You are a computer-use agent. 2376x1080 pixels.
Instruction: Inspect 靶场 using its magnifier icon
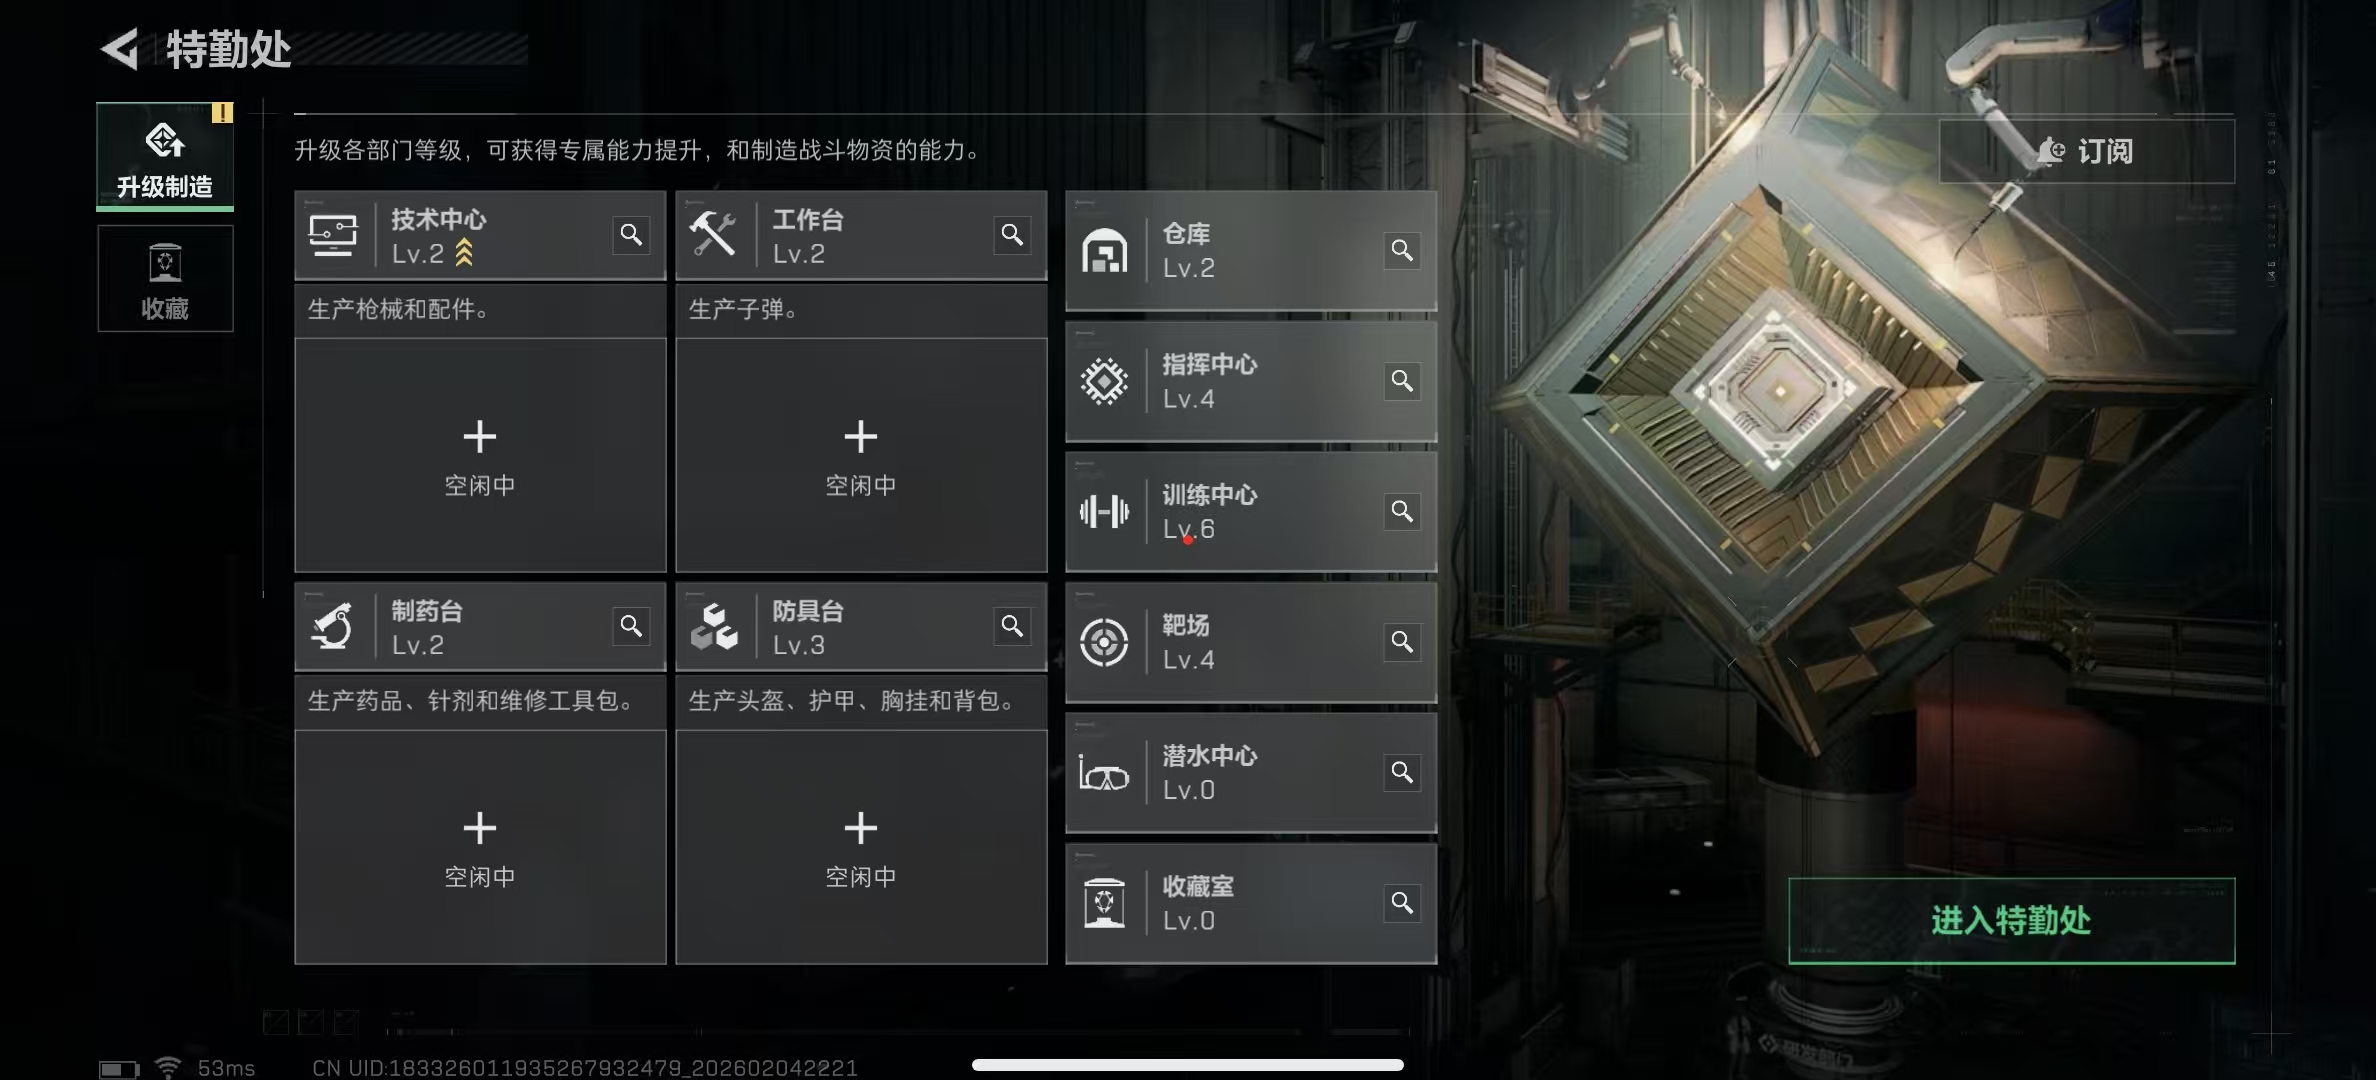1402,642
